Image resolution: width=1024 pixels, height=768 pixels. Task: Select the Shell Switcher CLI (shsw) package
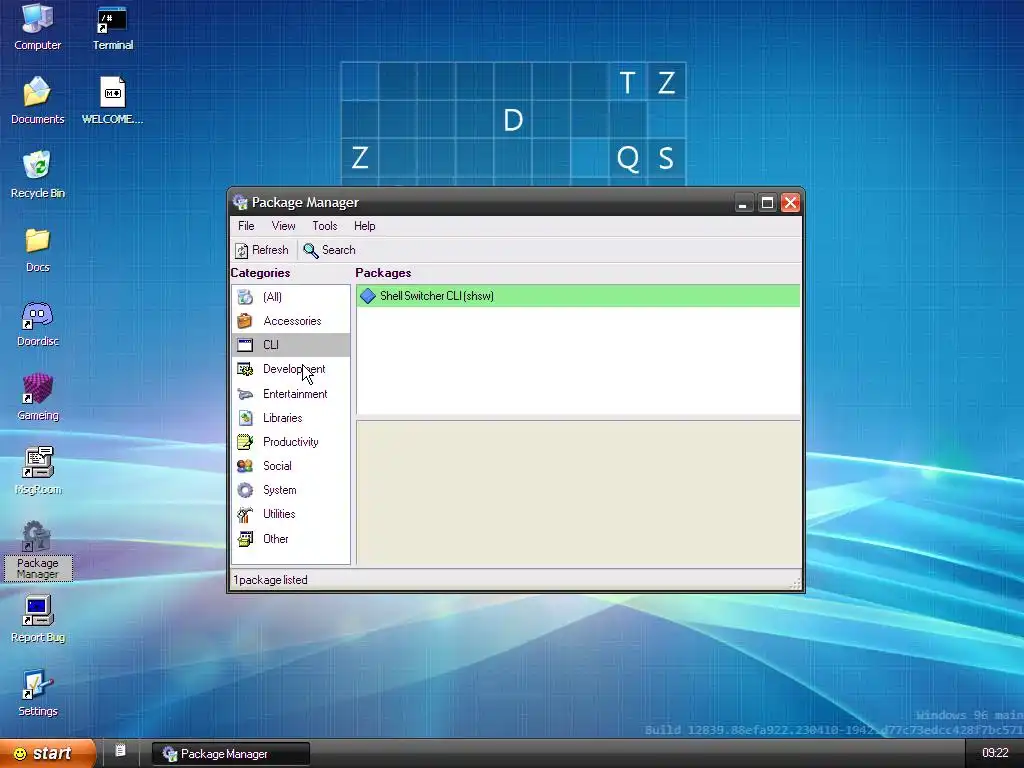tap(578, 296)
